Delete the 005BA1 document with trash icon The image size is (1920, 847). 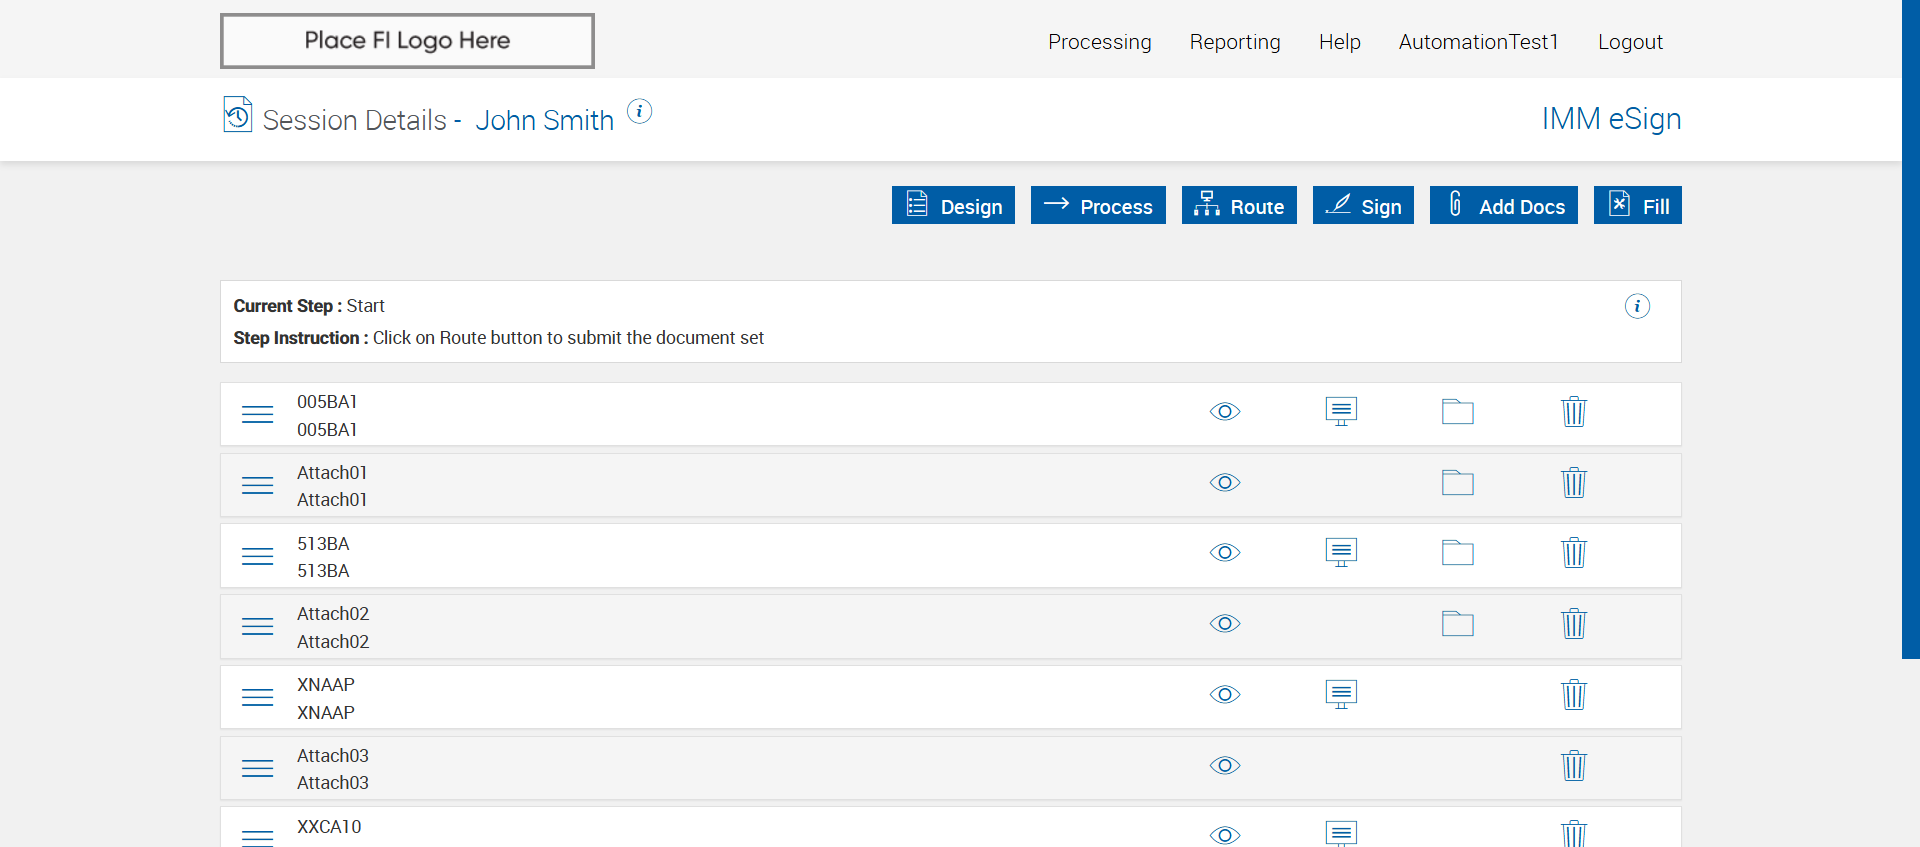[1573, 412]
